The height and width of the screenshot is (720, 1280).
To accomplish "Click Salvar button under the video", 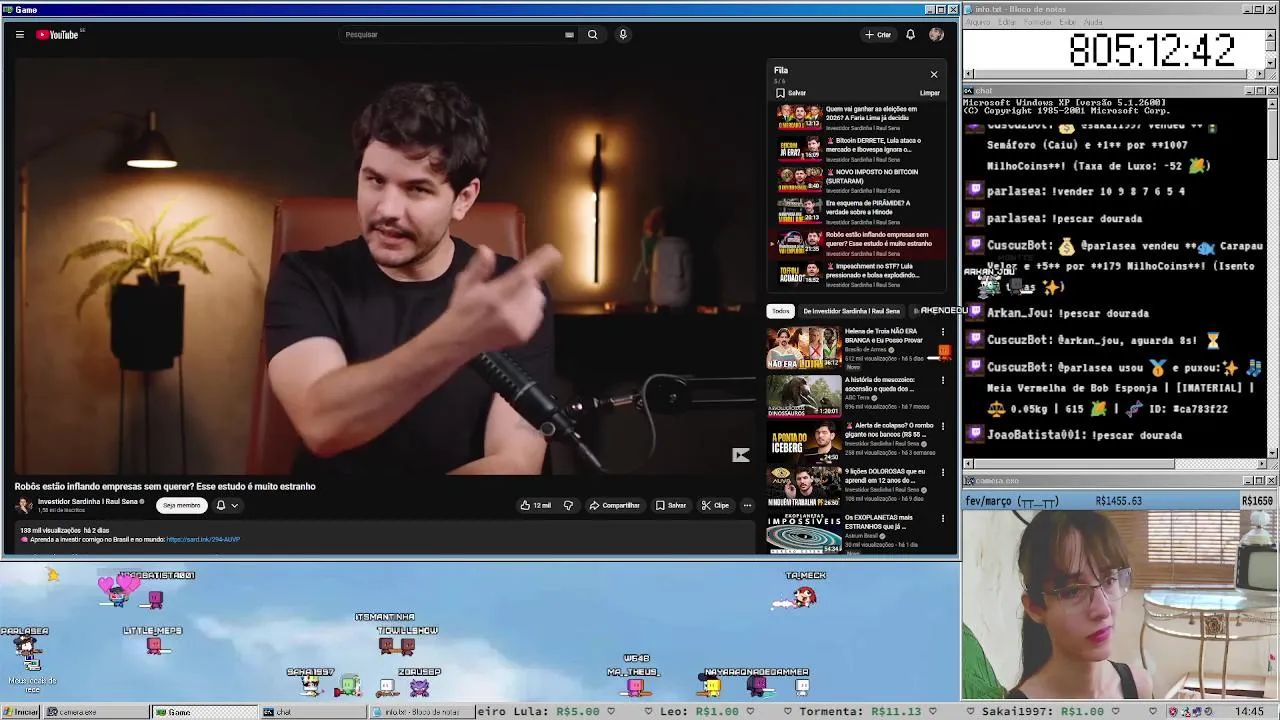I will coord(670,505).
